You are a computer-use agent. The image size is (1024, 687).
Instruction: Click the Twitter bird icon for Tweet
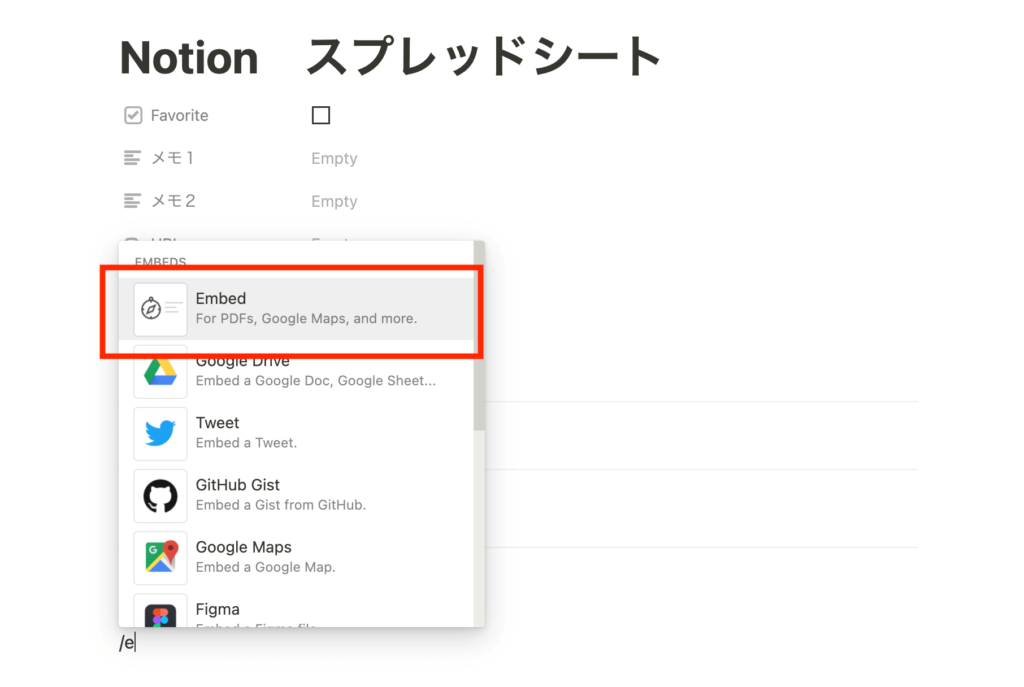[160, 433]
